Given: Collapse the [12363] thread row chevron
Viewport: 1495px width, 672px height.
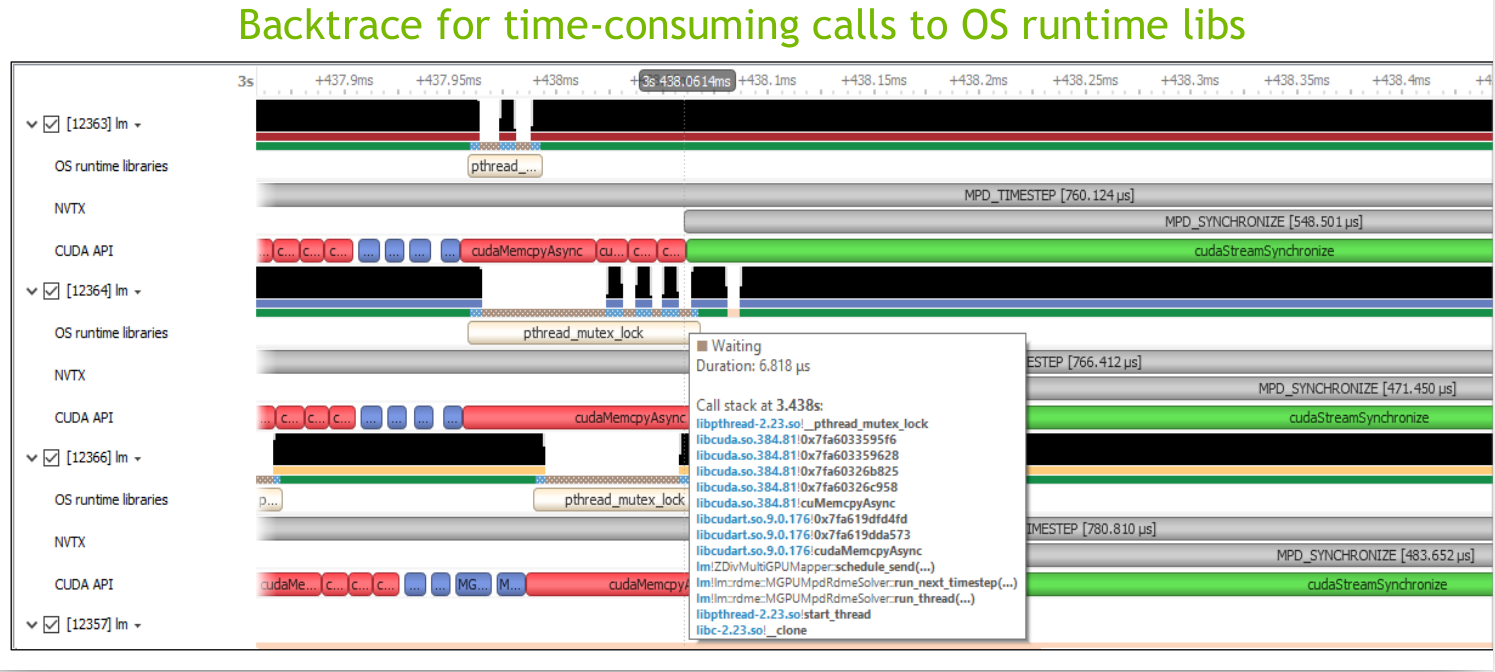Looking at the screenshot, I should [32, 125].
